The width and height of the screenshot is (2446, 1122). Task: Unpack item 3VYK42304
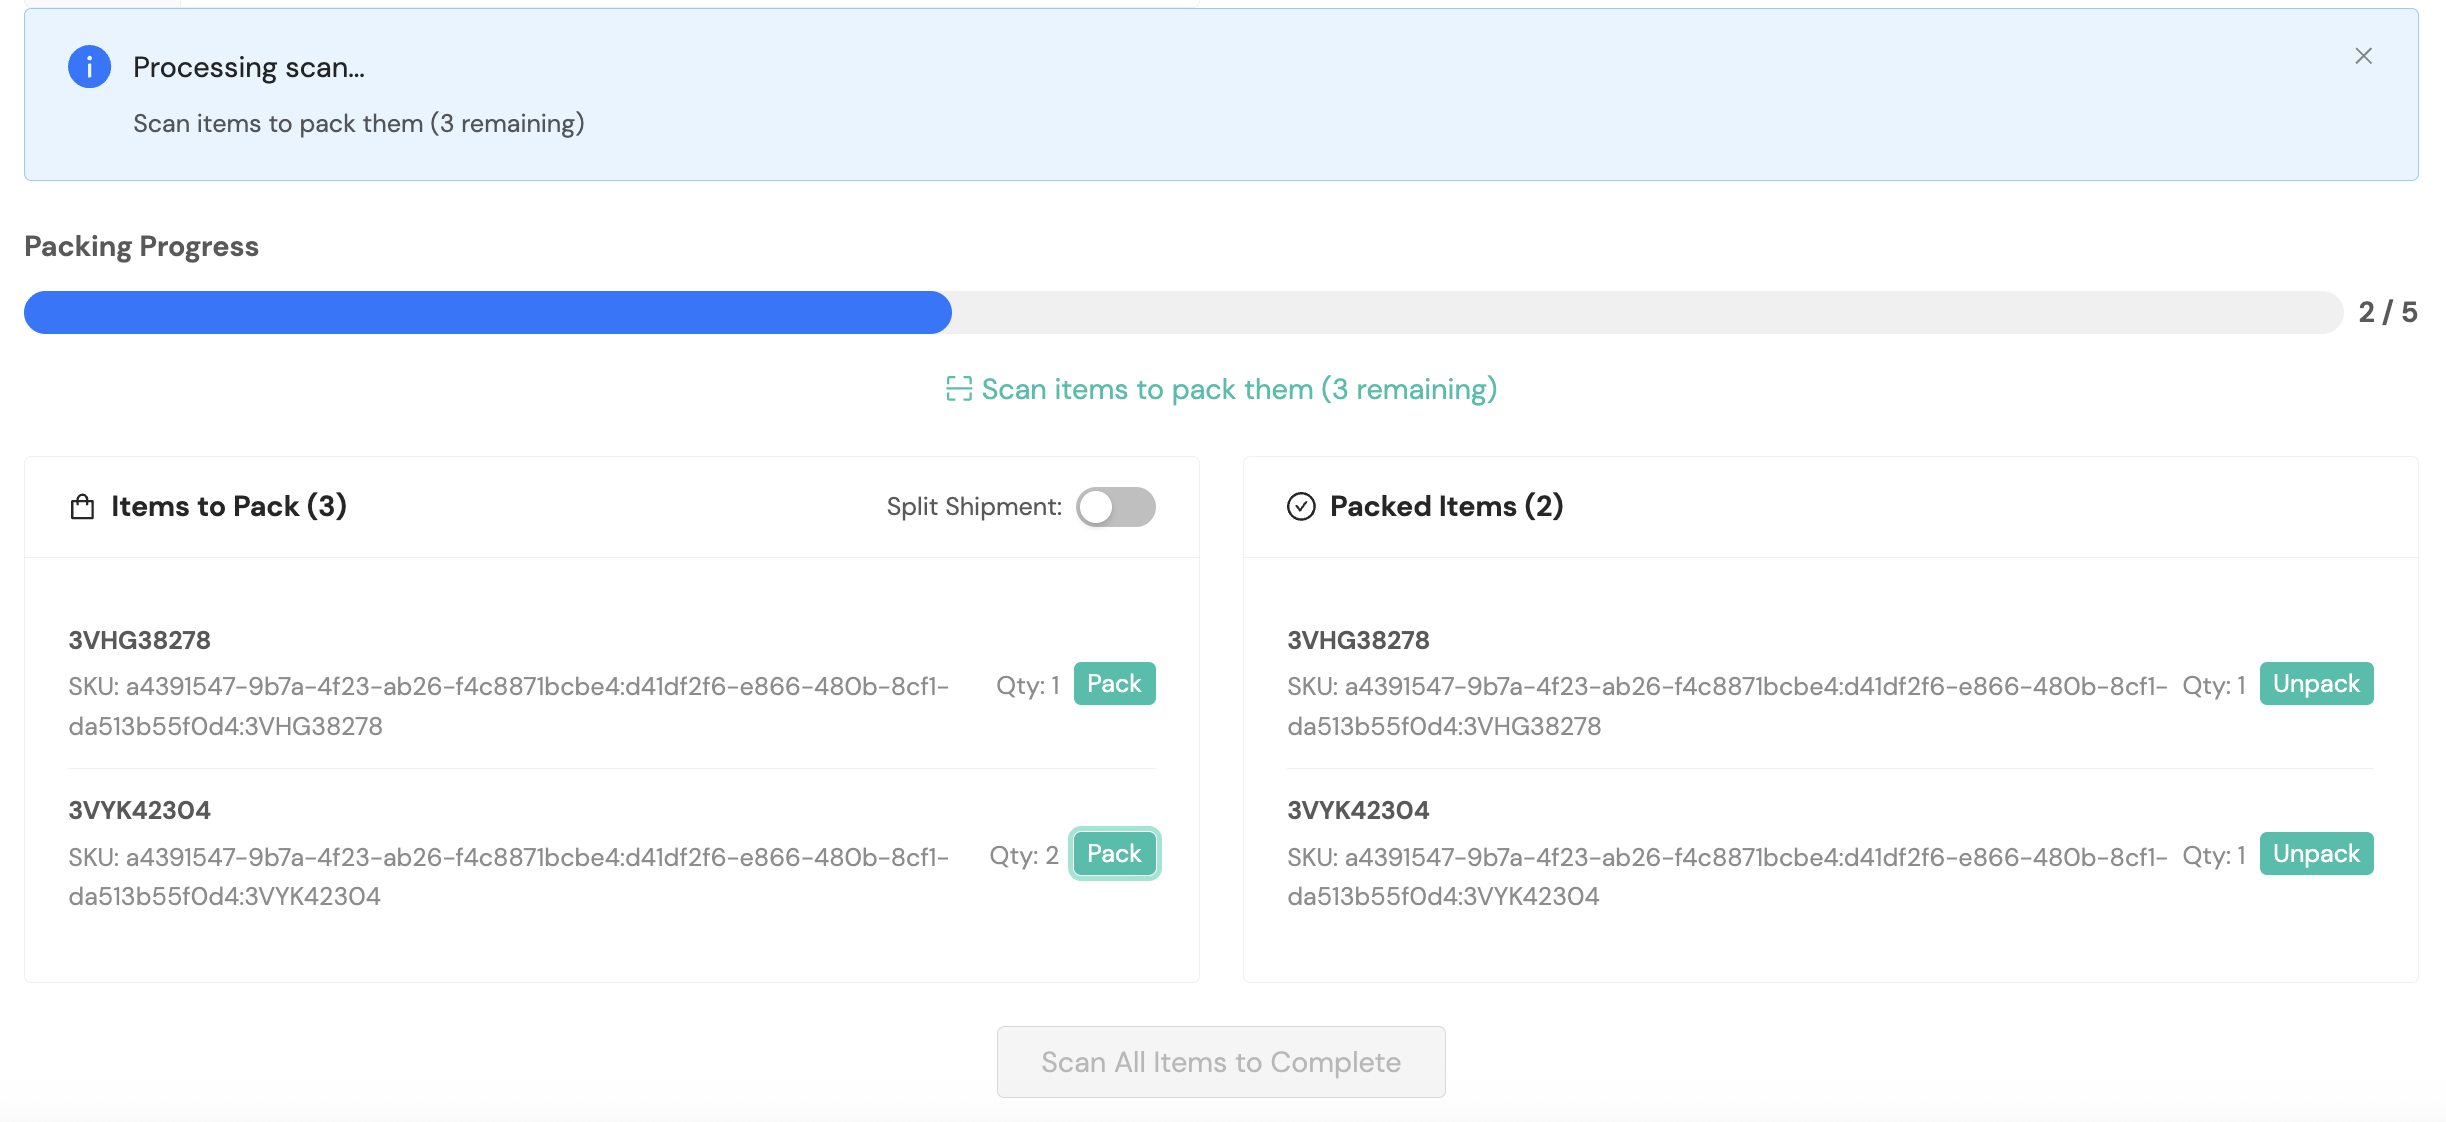click(2316, 854)
